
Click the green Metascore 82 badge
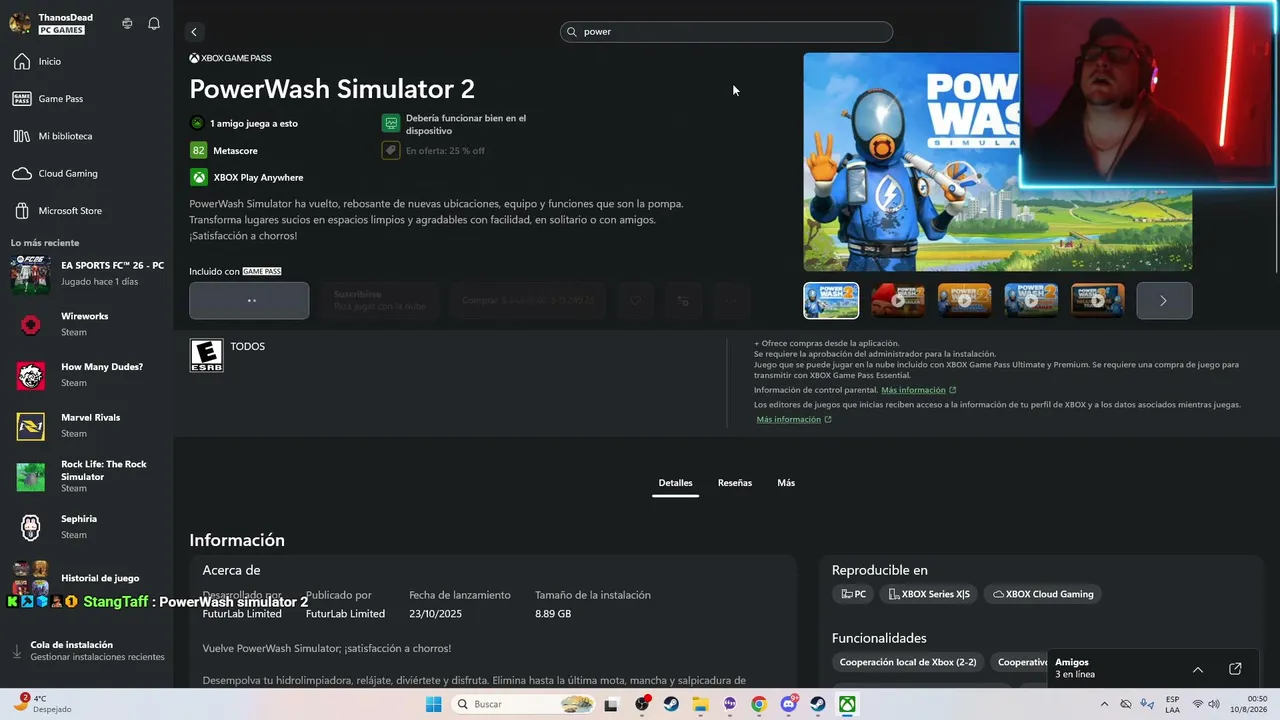coord(199,150)
